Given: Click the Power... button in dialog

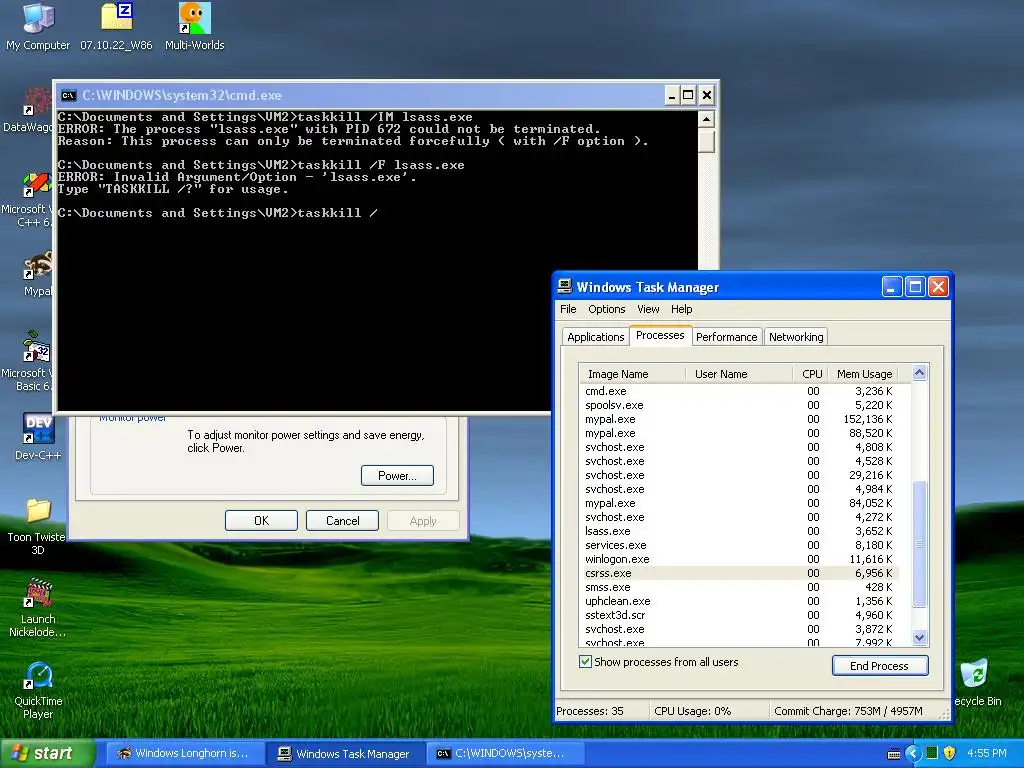Looking at the screenshot, I should [x=397, y=475].
